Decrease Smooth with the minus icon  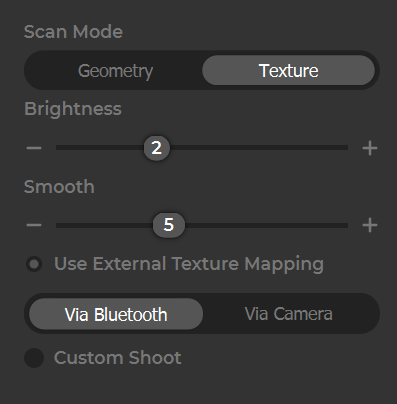(x=34, y=225)
